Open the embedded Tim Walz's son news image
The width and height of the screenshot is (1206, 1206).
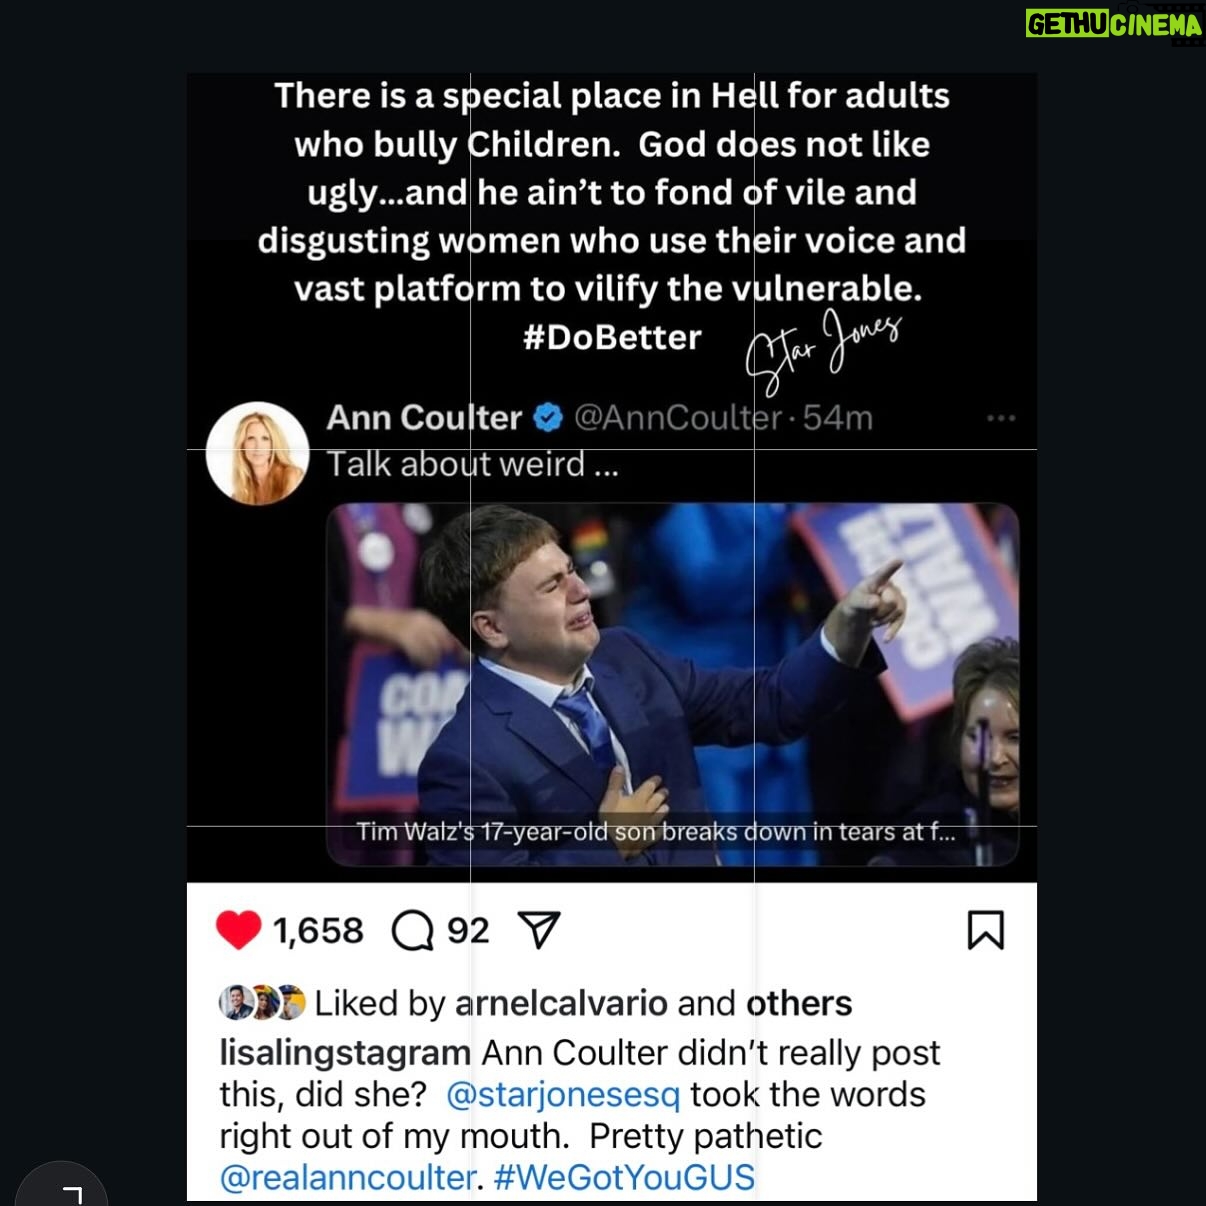pyautogui.click(x=672, y=684)
